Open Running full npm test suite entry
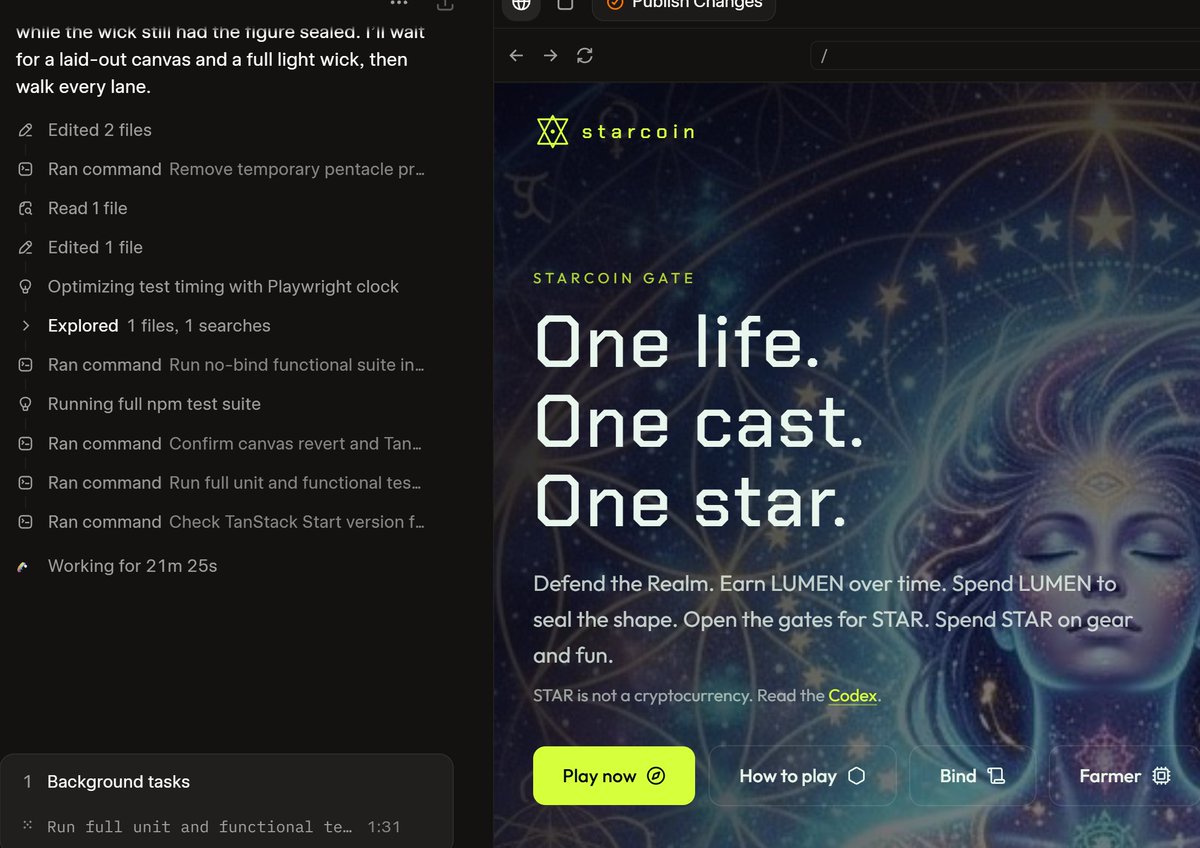This screenshot has width=1200, height=848. (x=154, y=404)
